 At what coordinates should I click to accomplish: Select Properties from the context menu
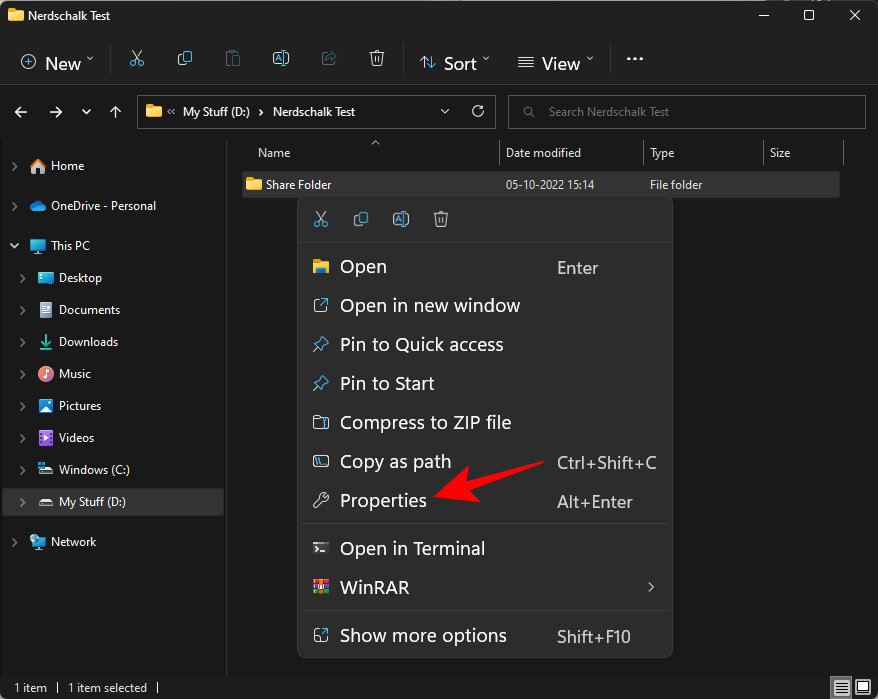click(x=383, y=501)
